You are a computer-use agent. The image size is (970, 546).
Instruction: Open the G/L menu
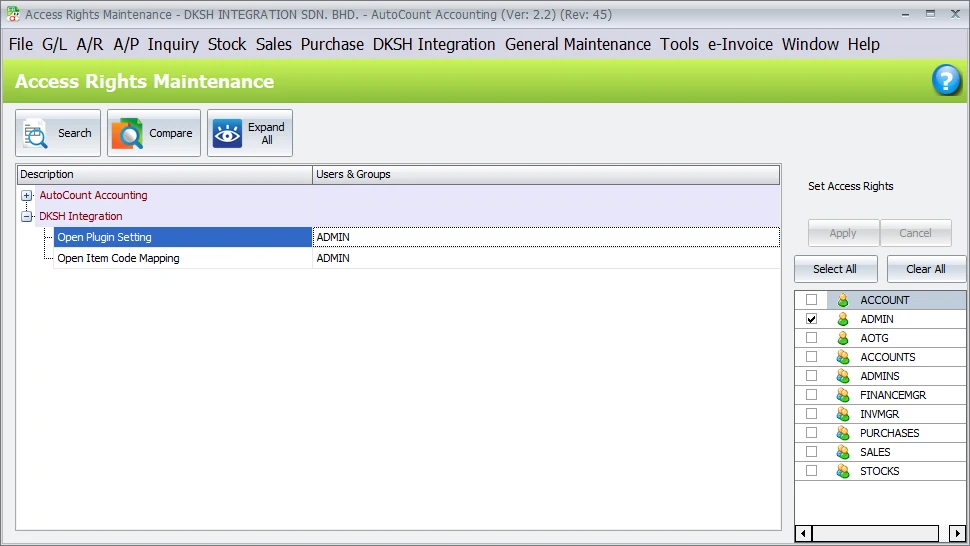[54, 45]
